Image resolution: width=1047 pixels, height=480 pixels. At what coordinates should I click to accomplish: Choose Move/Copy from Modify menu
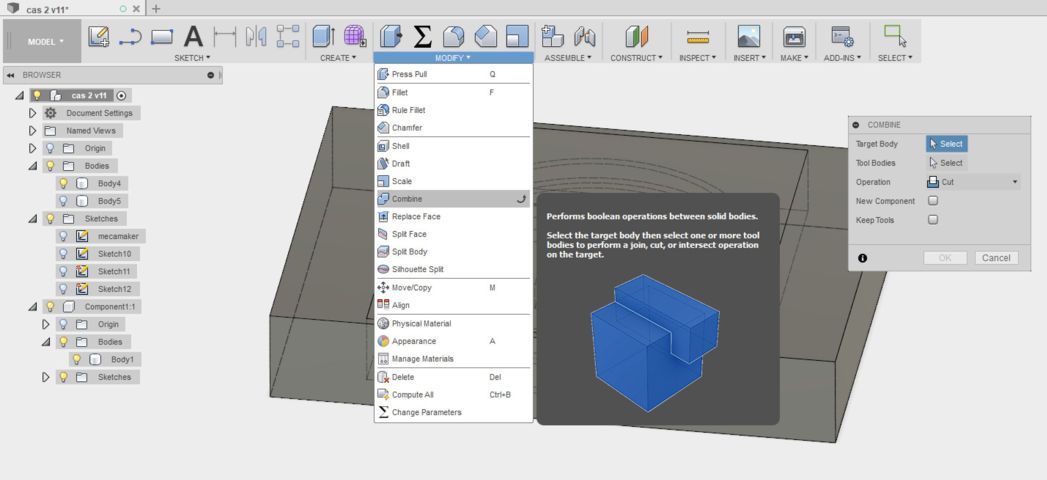click(x=453, y=288)
